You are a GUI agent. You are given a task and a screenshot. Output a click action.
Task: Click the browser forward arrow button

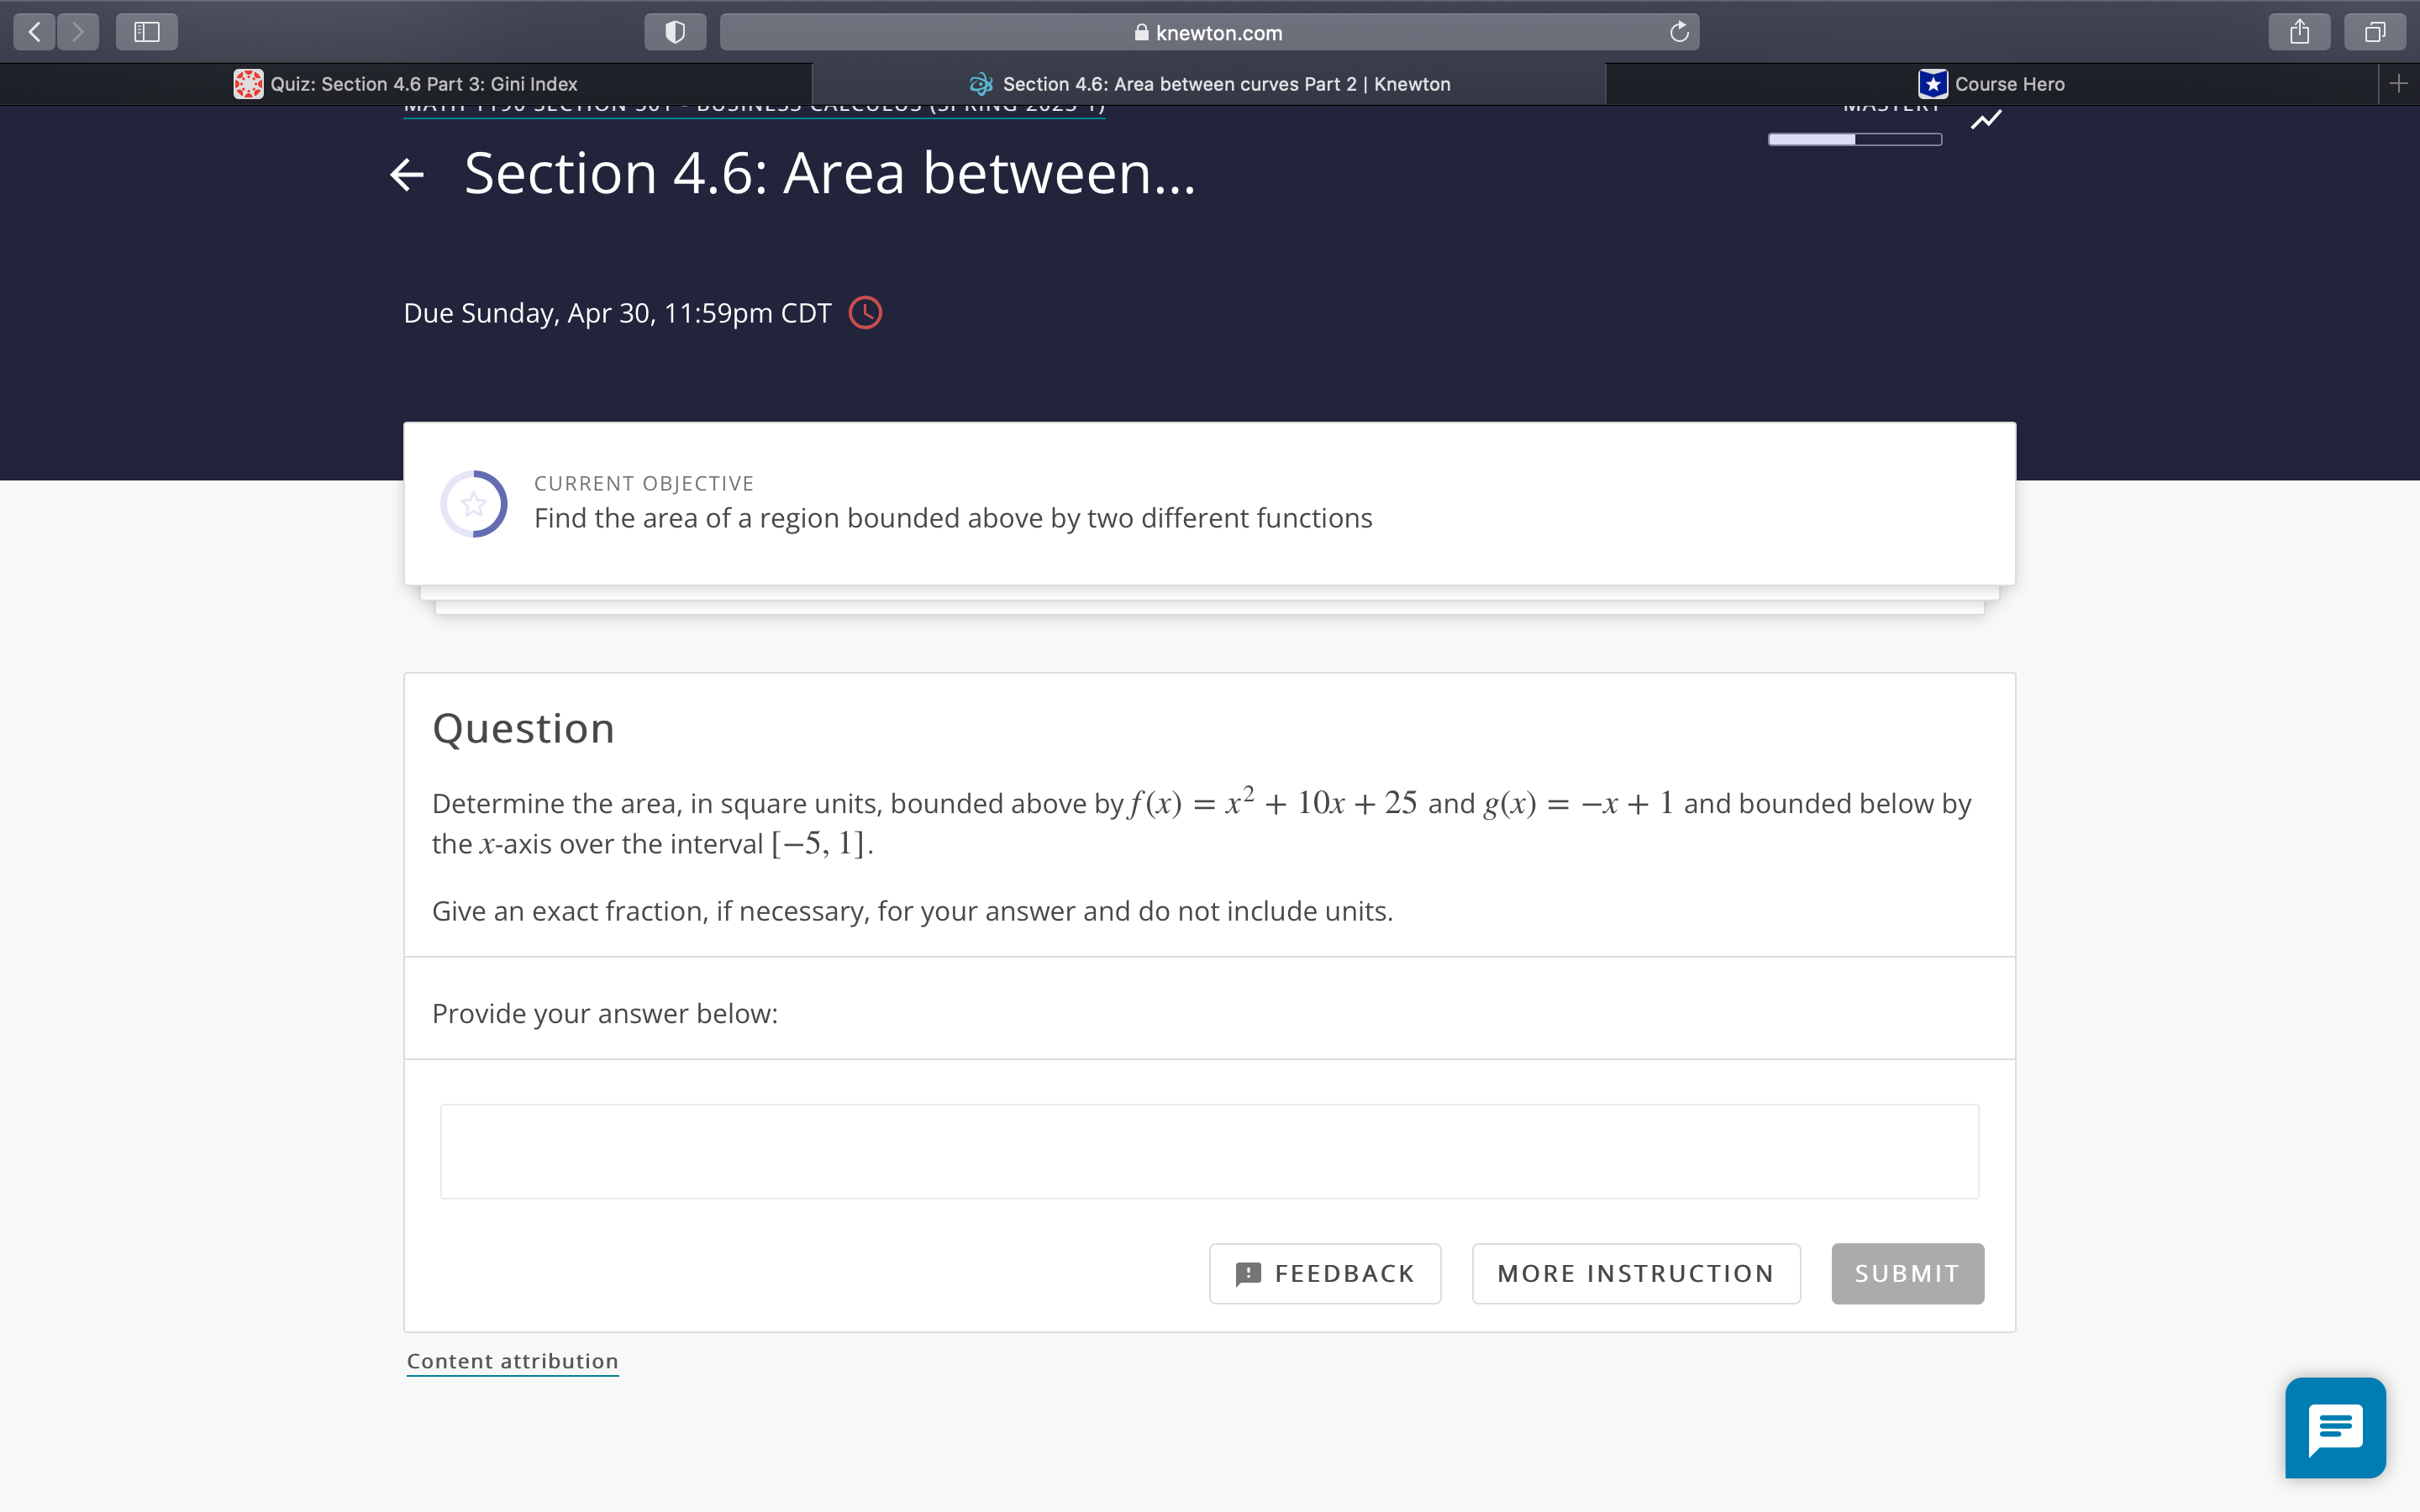(x=78, y=32)
